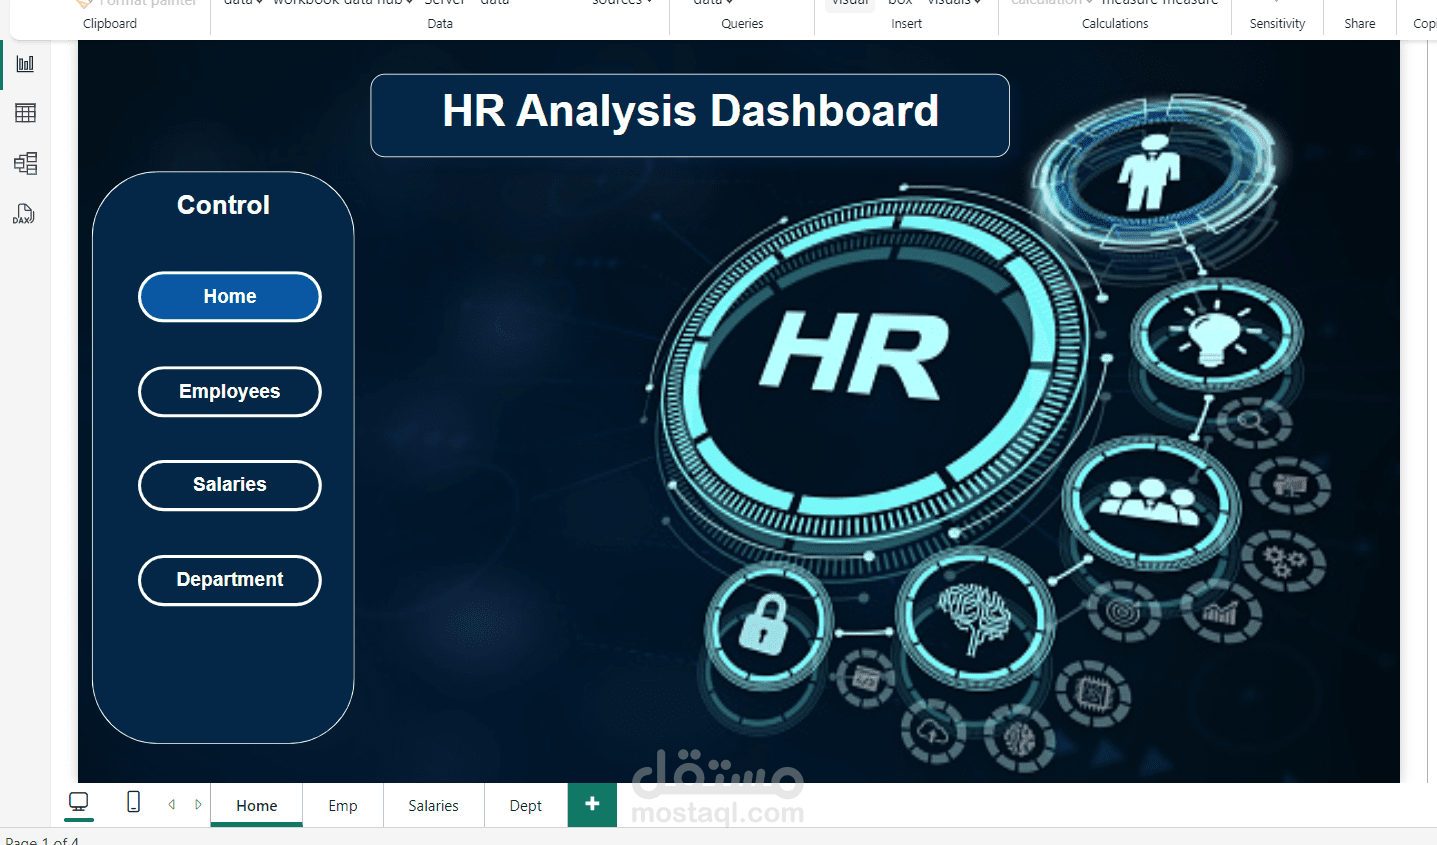Click the Department navigation button

click(229, 580)
